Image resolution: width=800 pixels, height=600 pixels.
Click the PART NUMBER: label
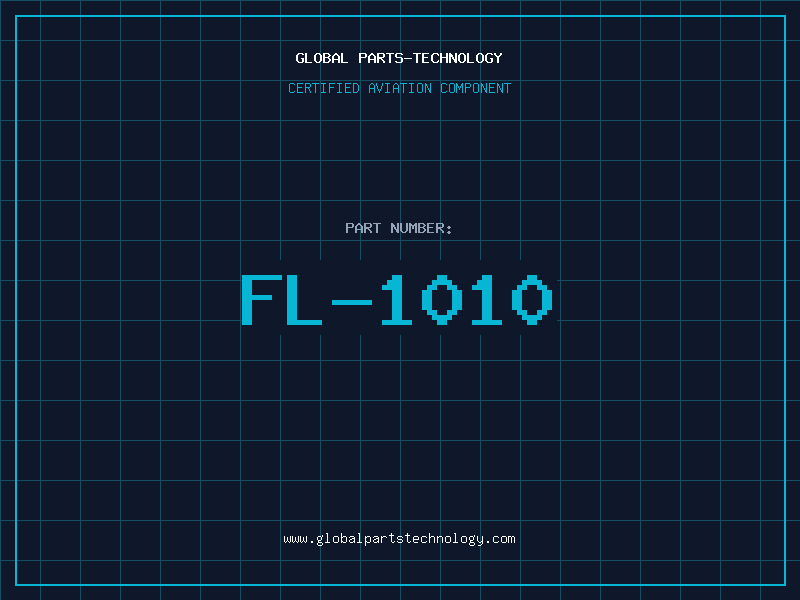[399, 228]
